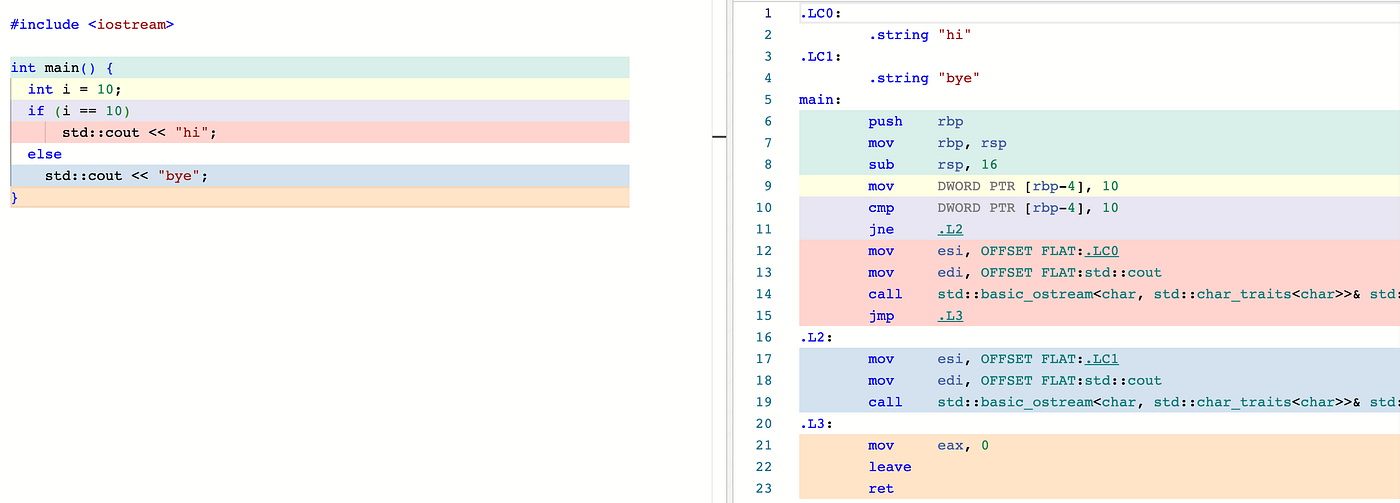Image resolution: width=1400 pixels, height=503 pixels.
Task: Select the '.L2:' label on assembly line 16
Action: tap(816, 337)
